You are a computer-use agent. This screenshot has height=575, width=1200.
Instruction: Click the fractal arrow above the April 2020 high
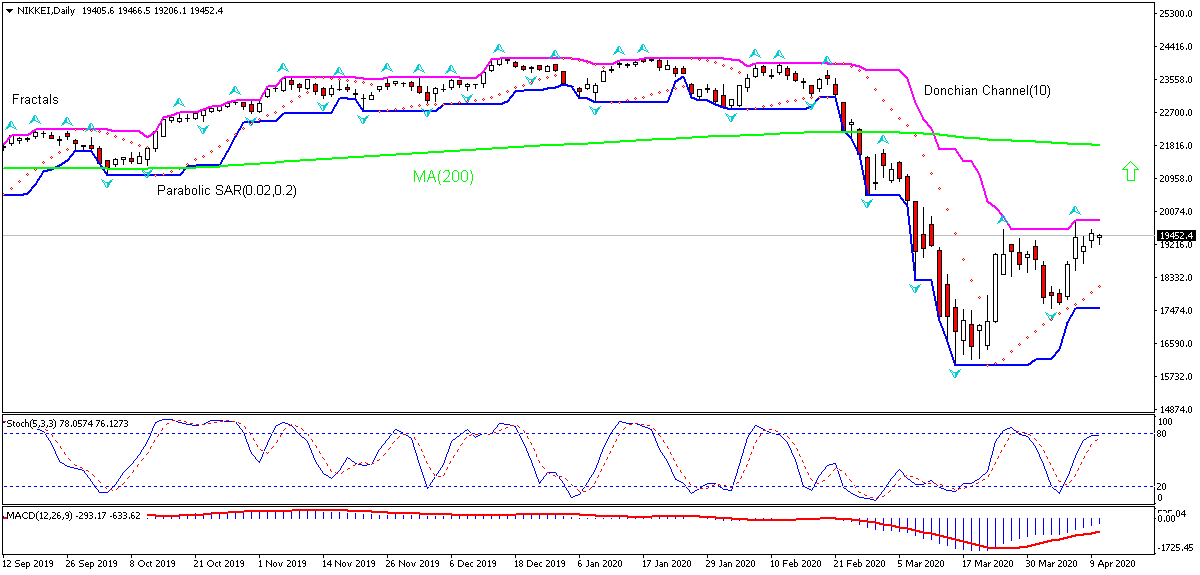point(1074,211)
